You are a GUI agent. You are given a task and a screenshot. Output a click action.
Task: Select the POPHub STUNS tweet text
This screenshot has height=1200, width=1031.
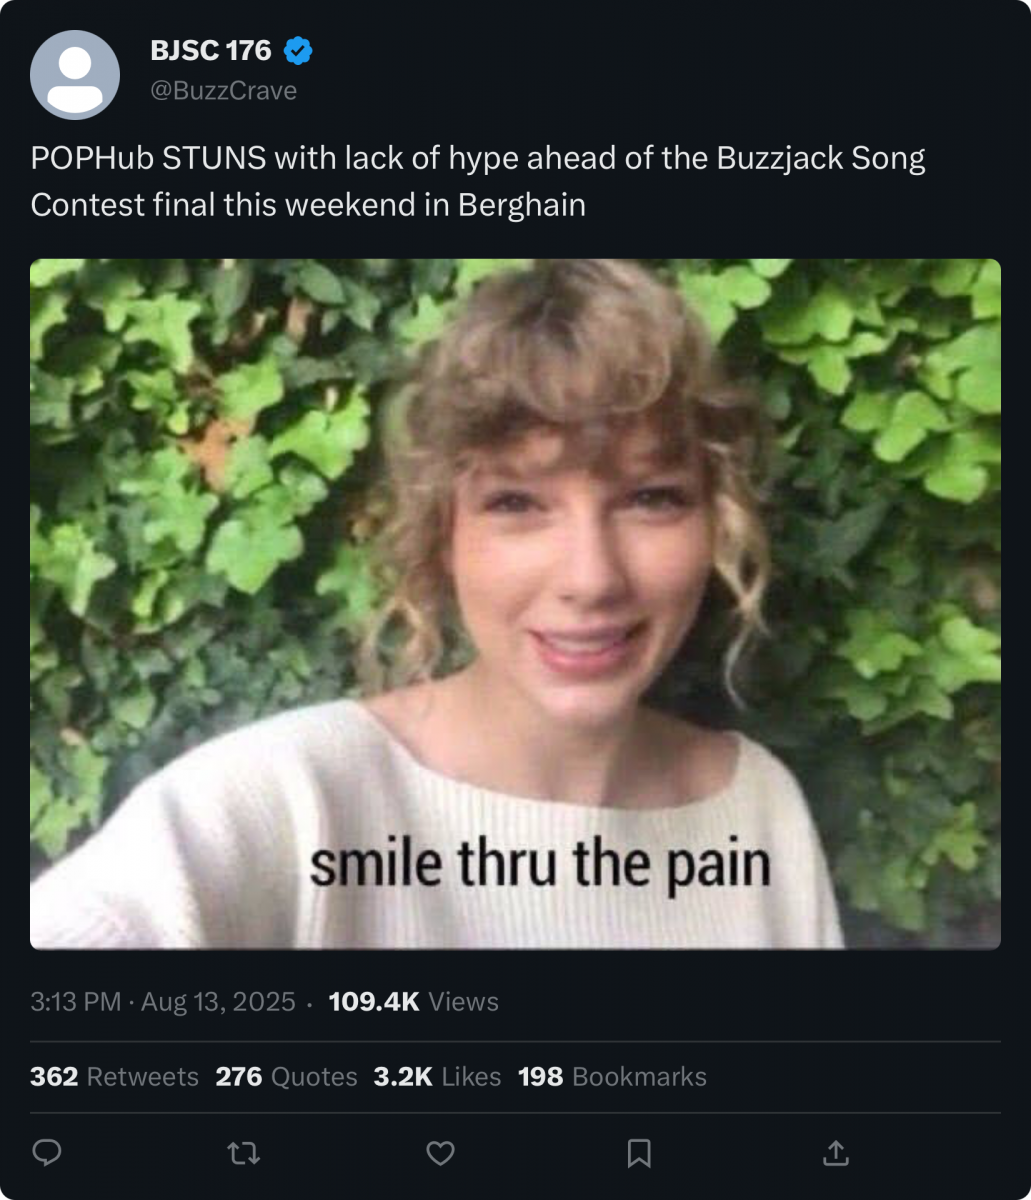pos(478,181)
